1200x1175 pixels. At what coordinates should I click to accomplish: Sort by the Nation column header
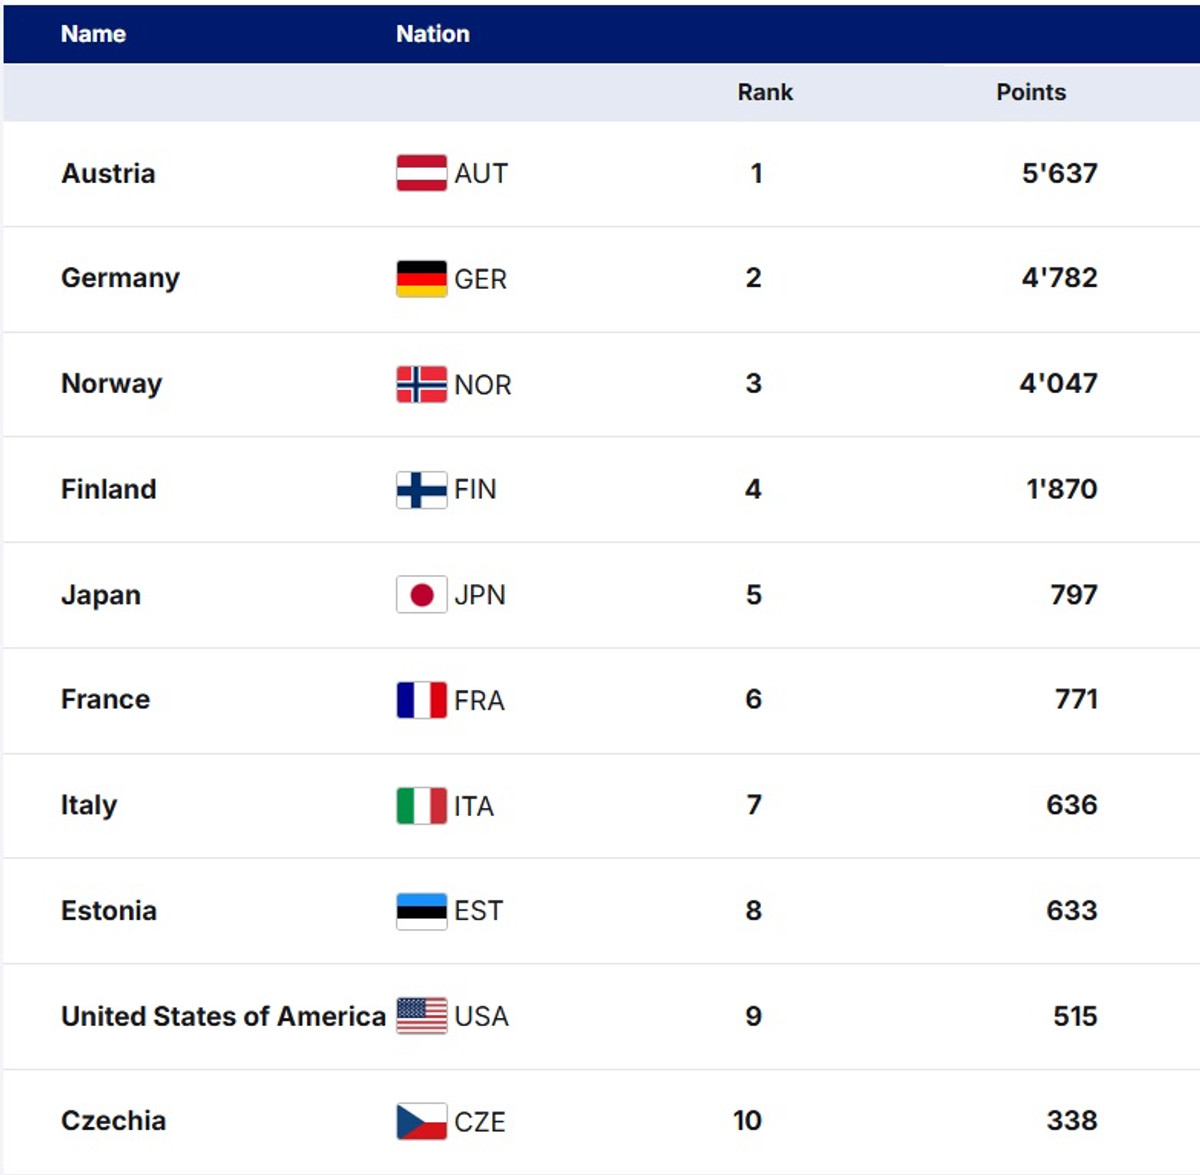432,34
